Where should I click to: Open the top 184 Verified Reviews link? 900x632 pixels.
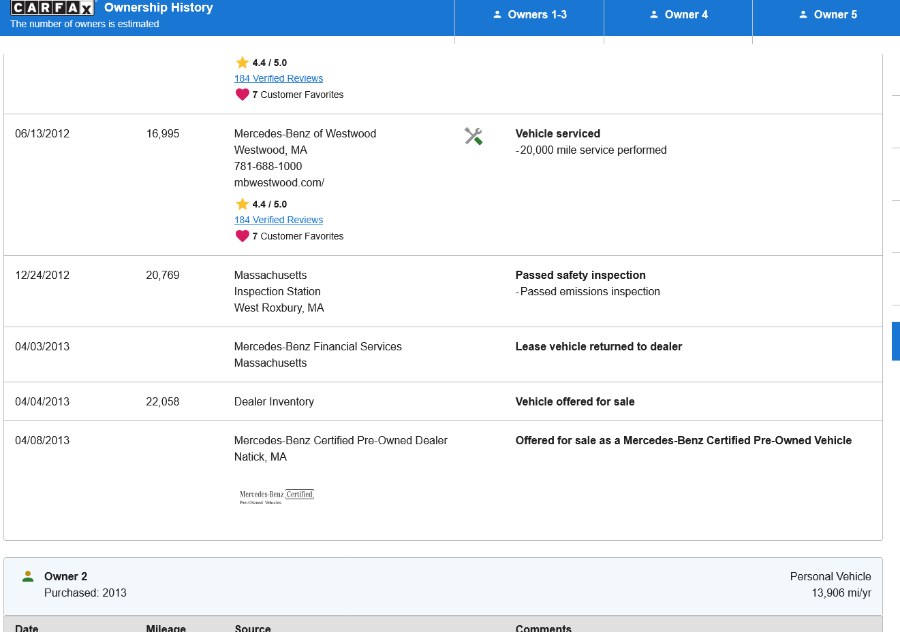coord(278,78)
